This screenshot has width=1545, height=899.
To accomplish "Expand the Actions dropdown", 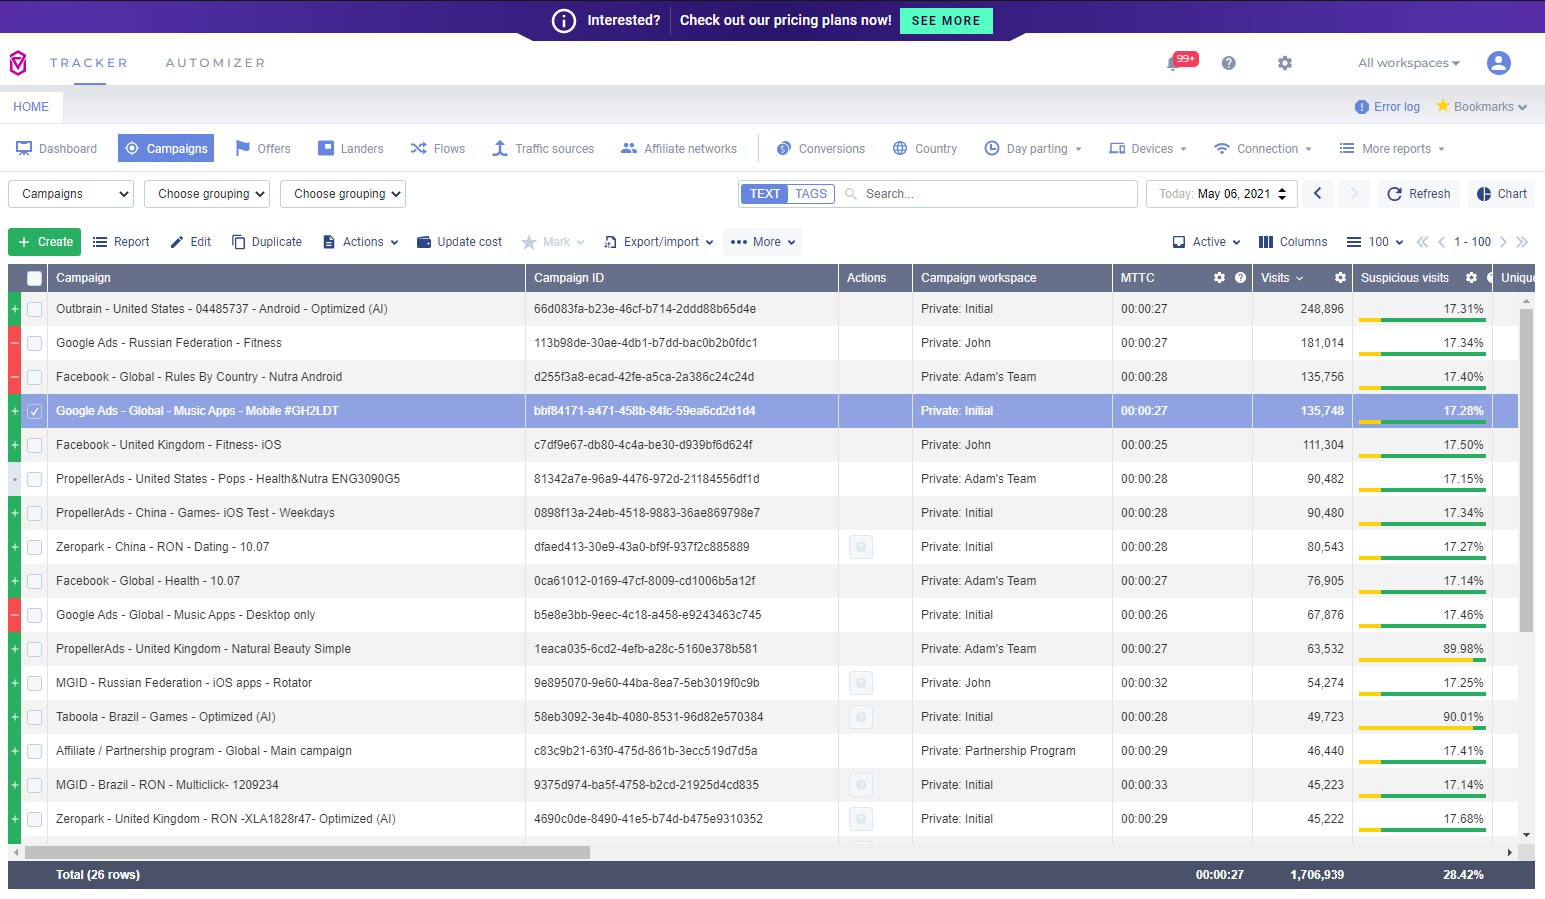I will click(361, 242).
